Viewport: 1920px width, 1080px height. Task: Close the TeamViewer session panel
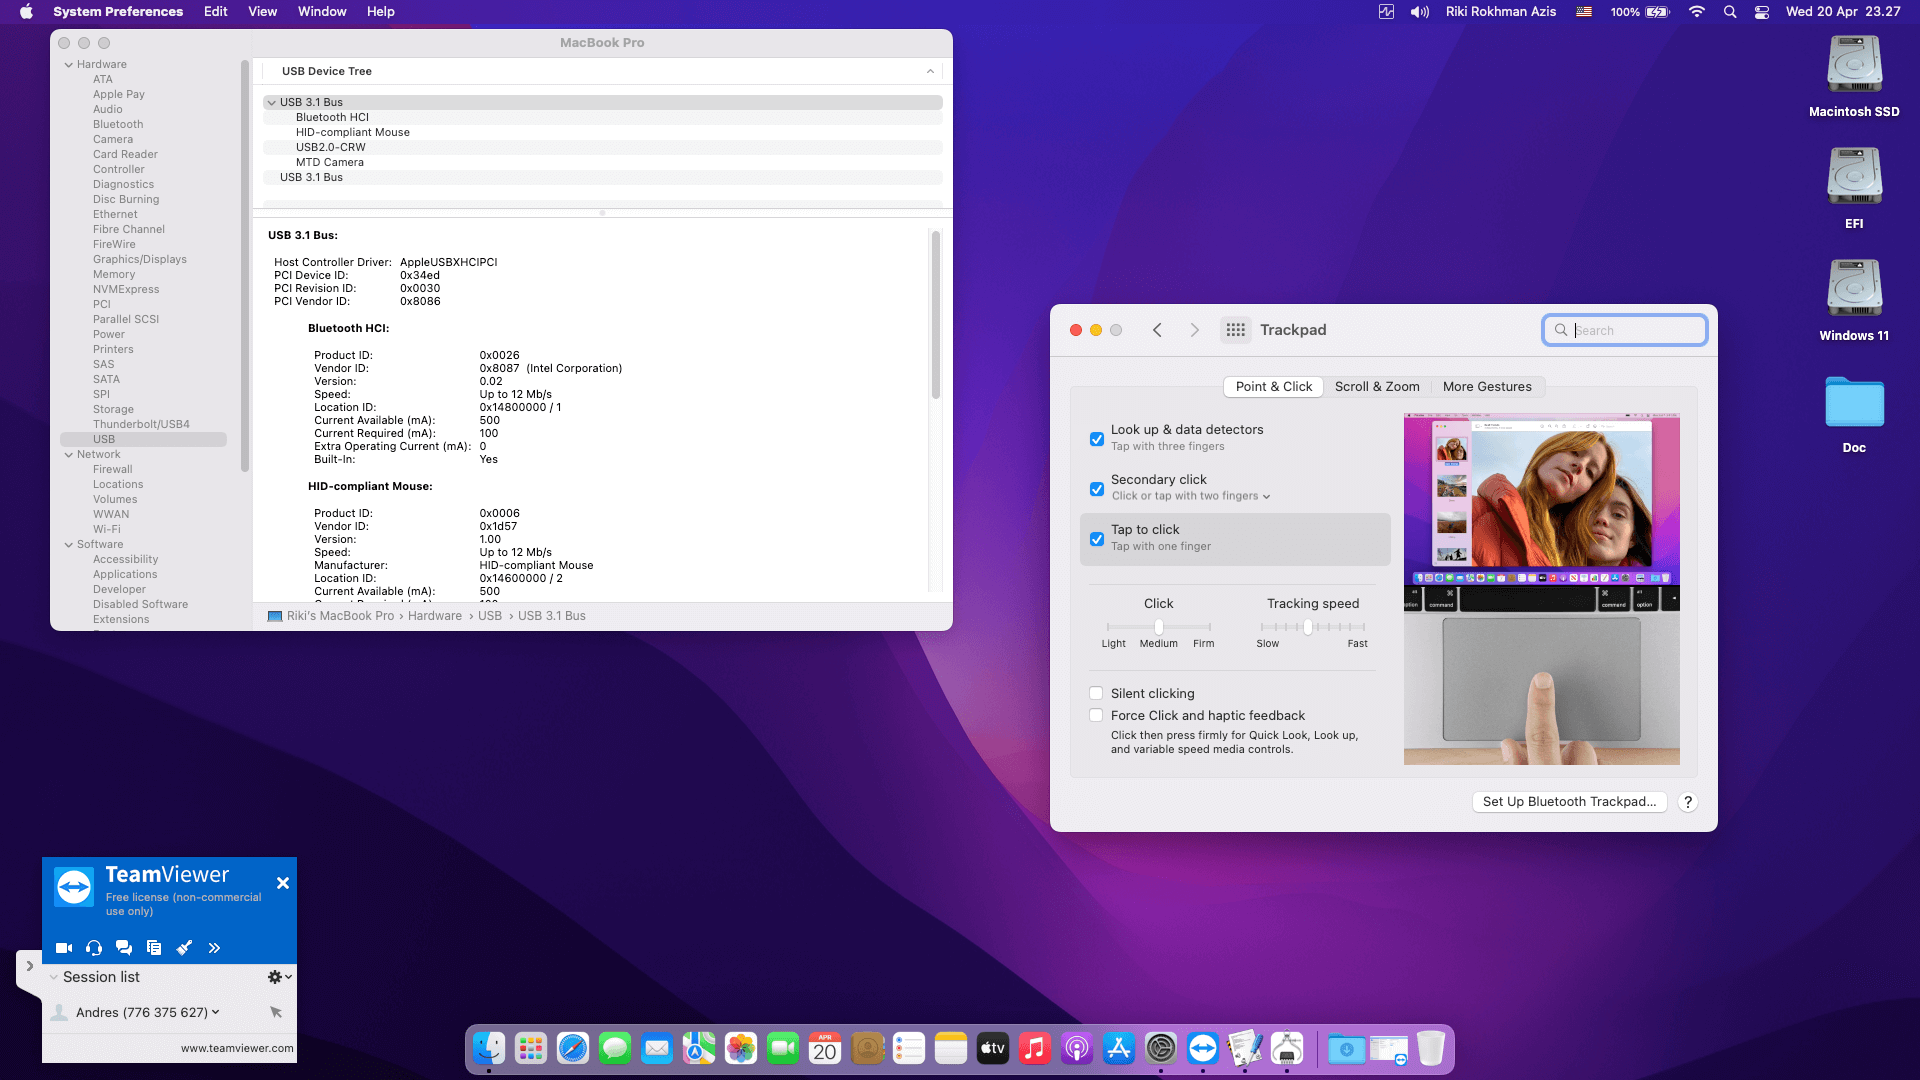tap(283, 883)
